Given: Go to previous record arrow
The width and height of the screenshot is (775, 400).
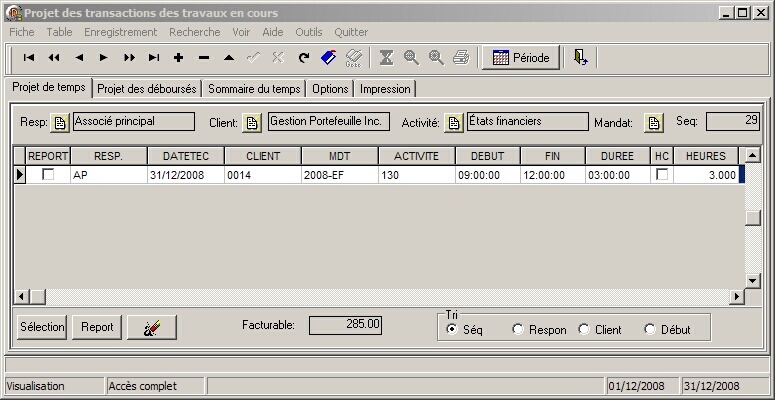Looking at the screenshot, I should click(x=79, y=58).
